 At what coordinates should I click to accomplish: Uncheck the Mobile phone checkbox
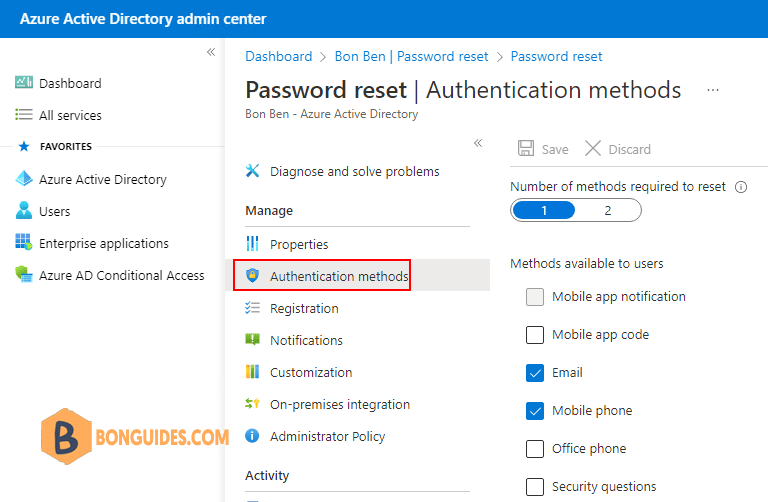(x=535, y=411)
